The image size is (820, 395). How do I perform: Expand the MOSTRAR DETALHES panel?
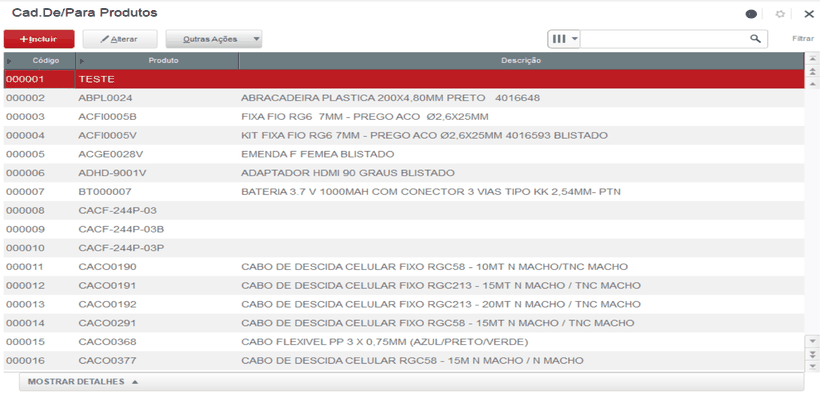point(411,382)
